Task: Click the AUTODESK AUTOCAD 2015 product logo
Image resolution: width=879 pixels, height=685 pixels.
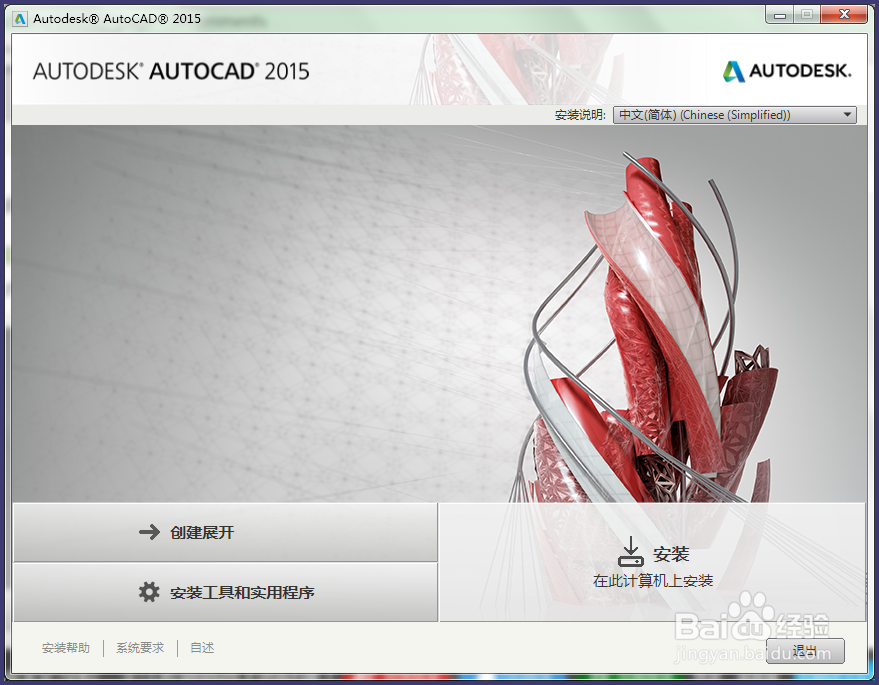Action: (170, 71)
